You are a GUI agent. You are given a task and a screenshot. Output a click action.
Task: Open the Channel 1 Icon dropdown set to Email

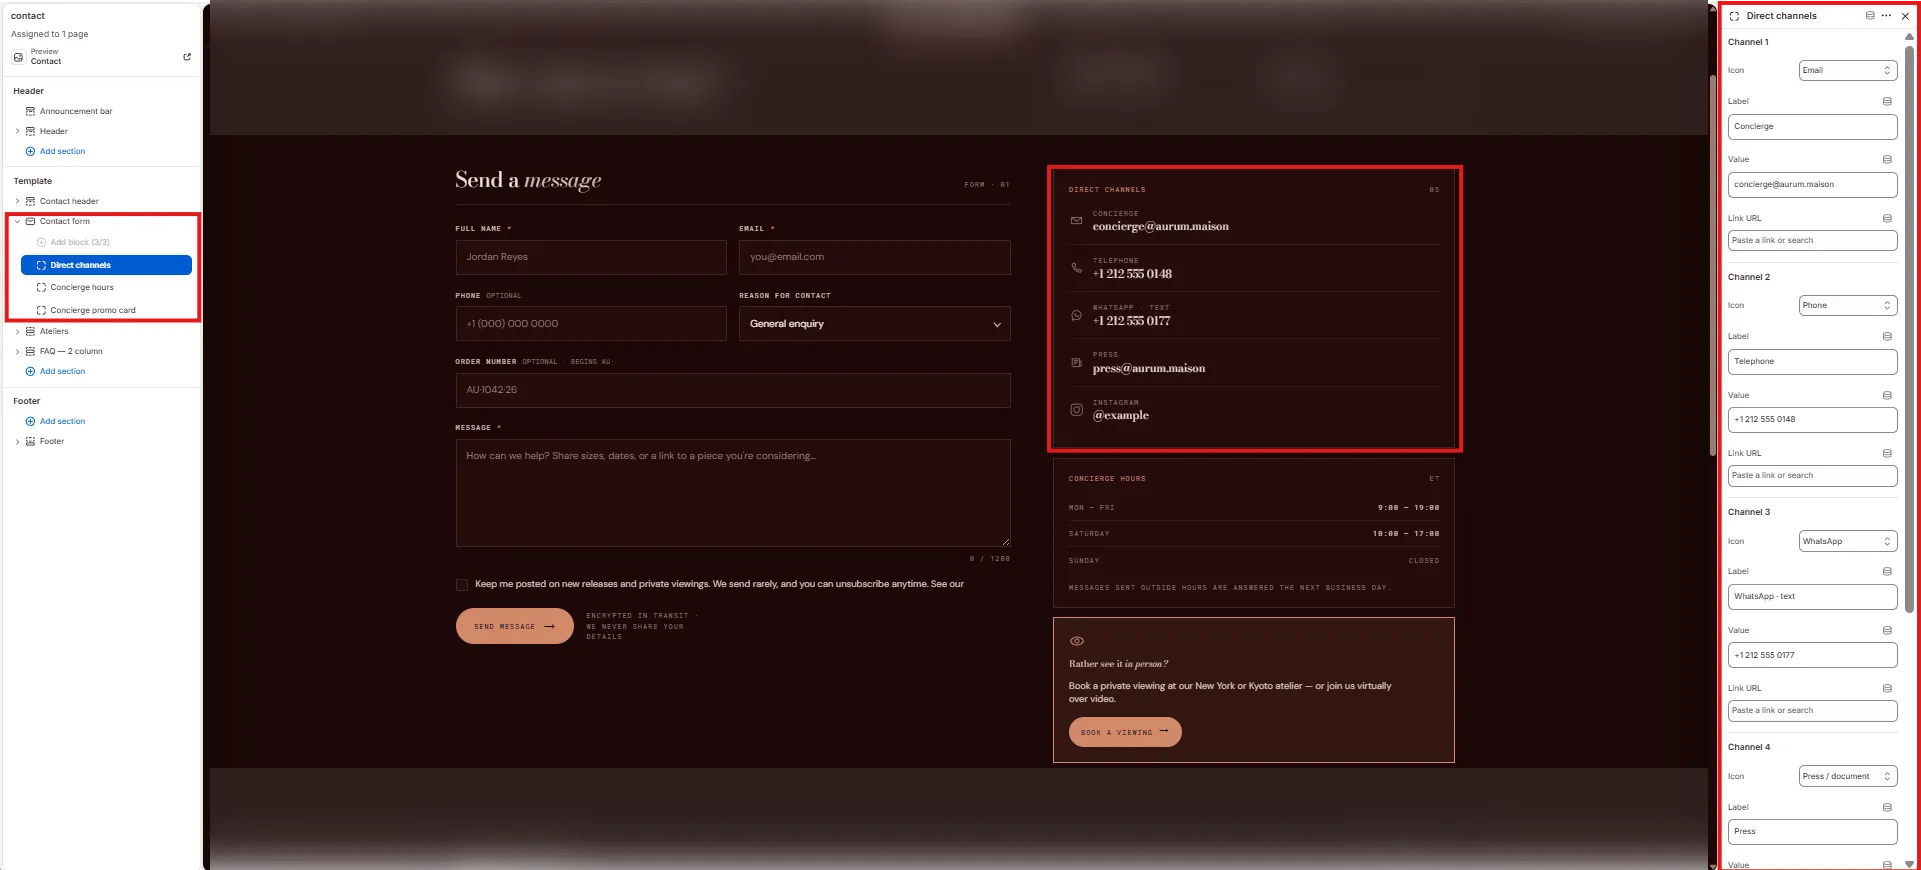click(1847, 70)
